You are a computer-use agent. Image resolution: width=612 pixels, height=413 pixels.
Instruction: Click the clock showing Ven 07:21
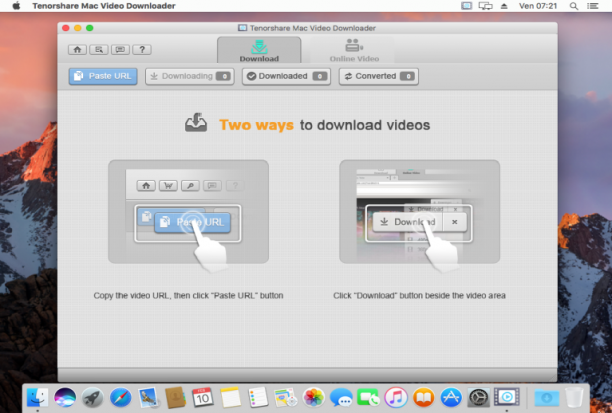tap(537, 6)
